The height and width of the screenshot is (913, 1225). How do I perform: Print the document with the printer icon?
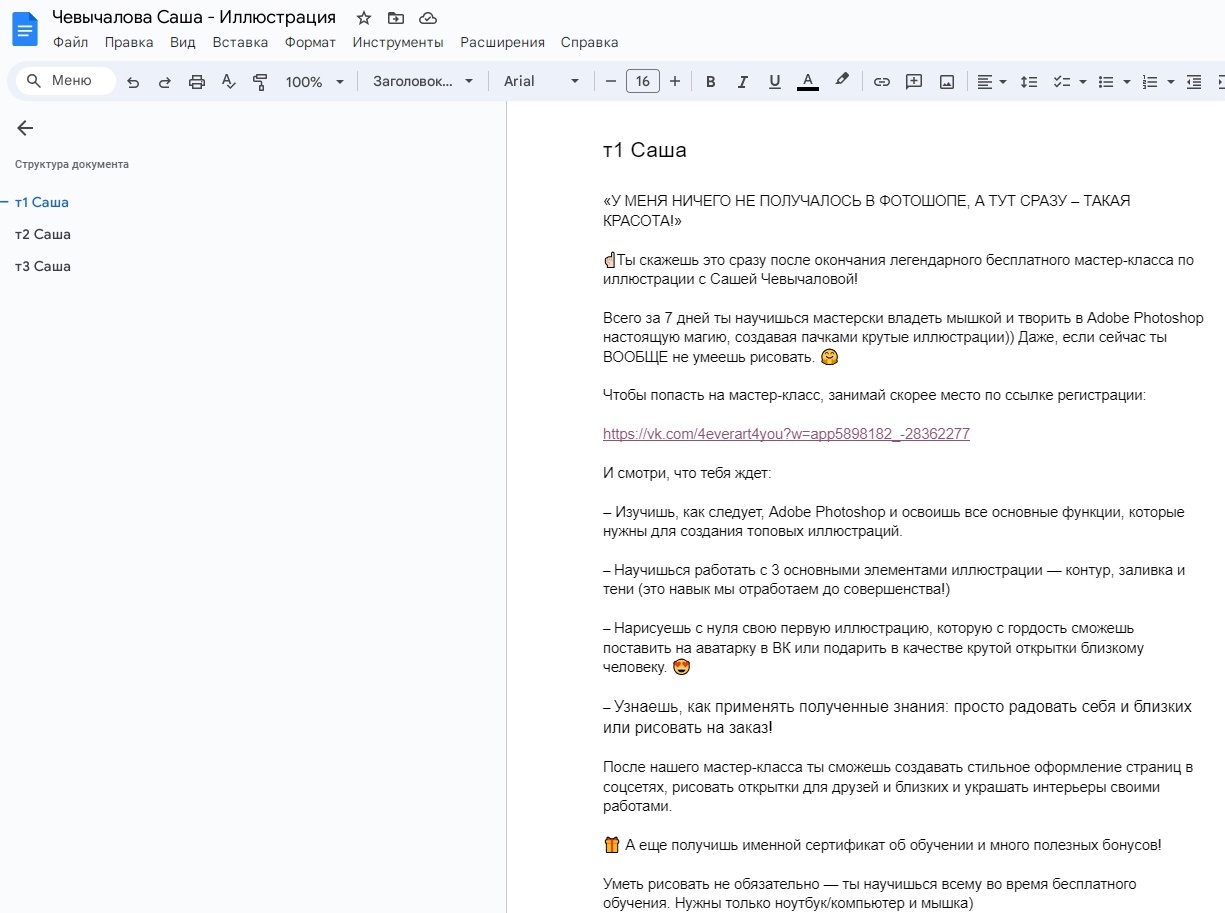click(197, 82)
